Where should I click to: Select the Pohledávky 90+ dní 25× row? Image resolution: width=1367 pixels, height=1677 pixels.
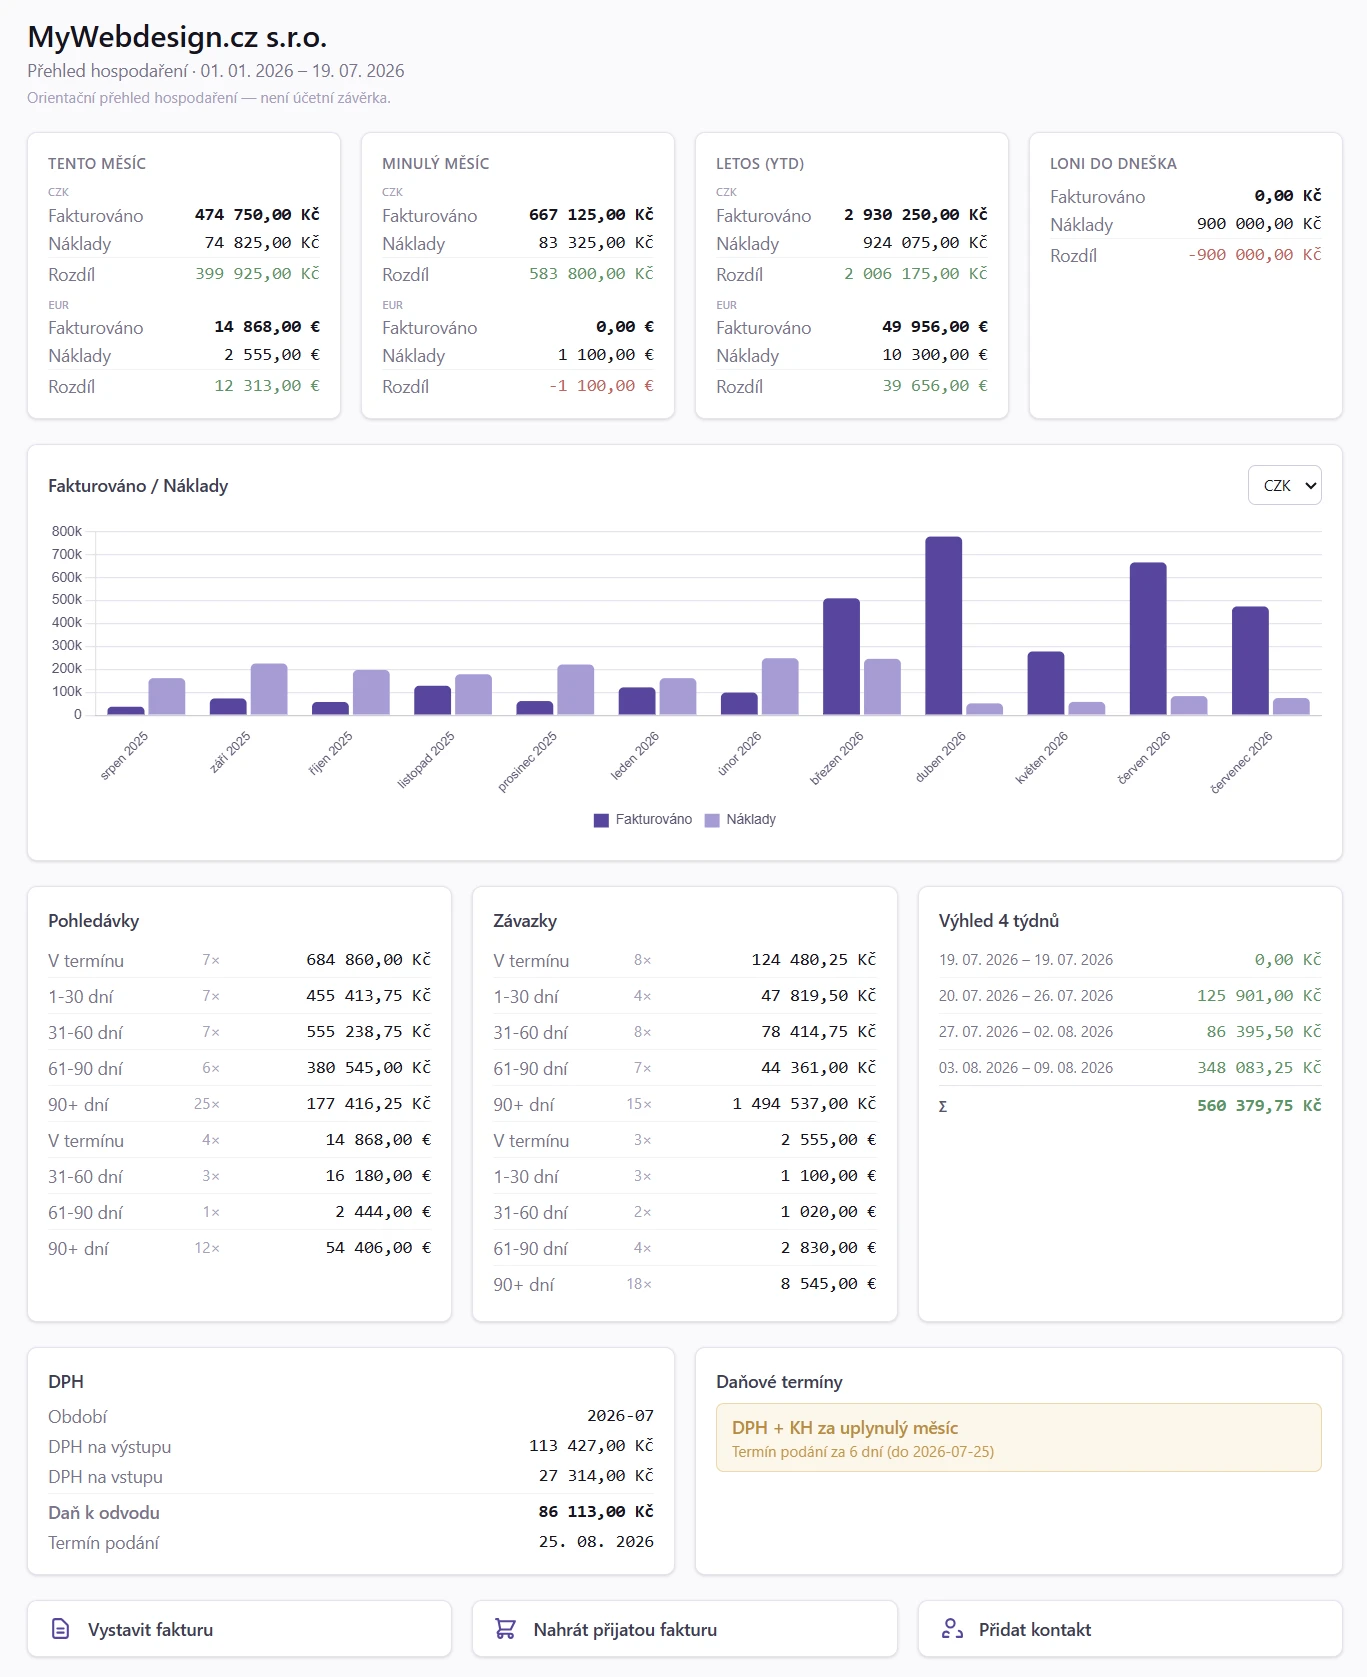coord(239,1104)
